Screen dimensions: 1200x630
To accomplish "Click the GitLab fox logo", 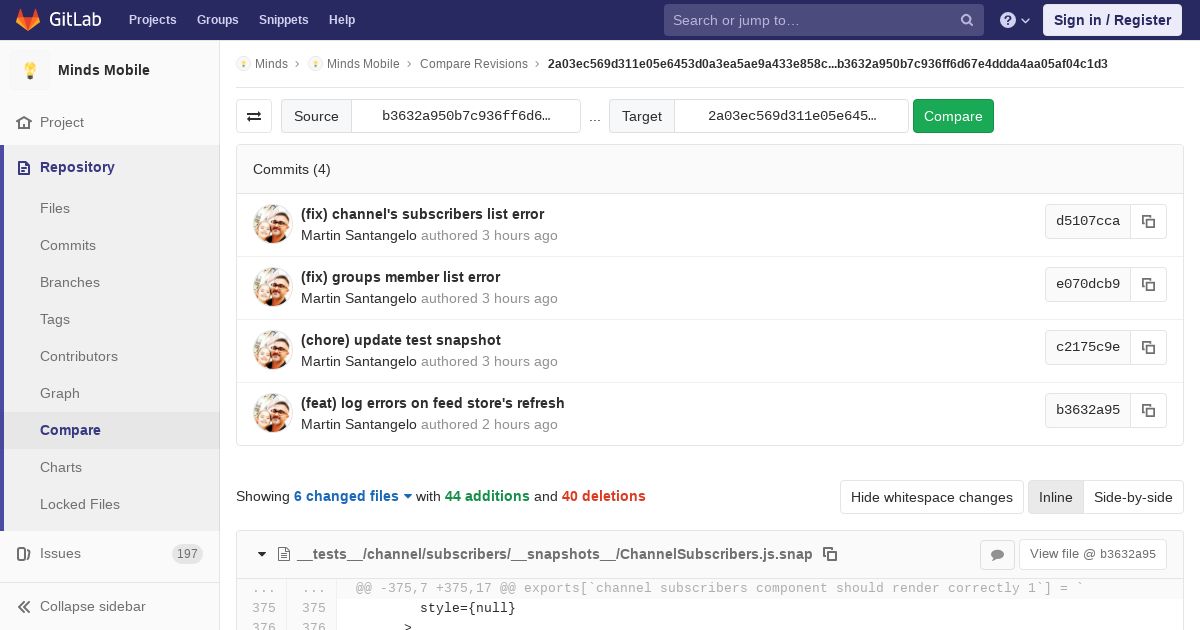I will pyautogui.click(x=28, y=20).
